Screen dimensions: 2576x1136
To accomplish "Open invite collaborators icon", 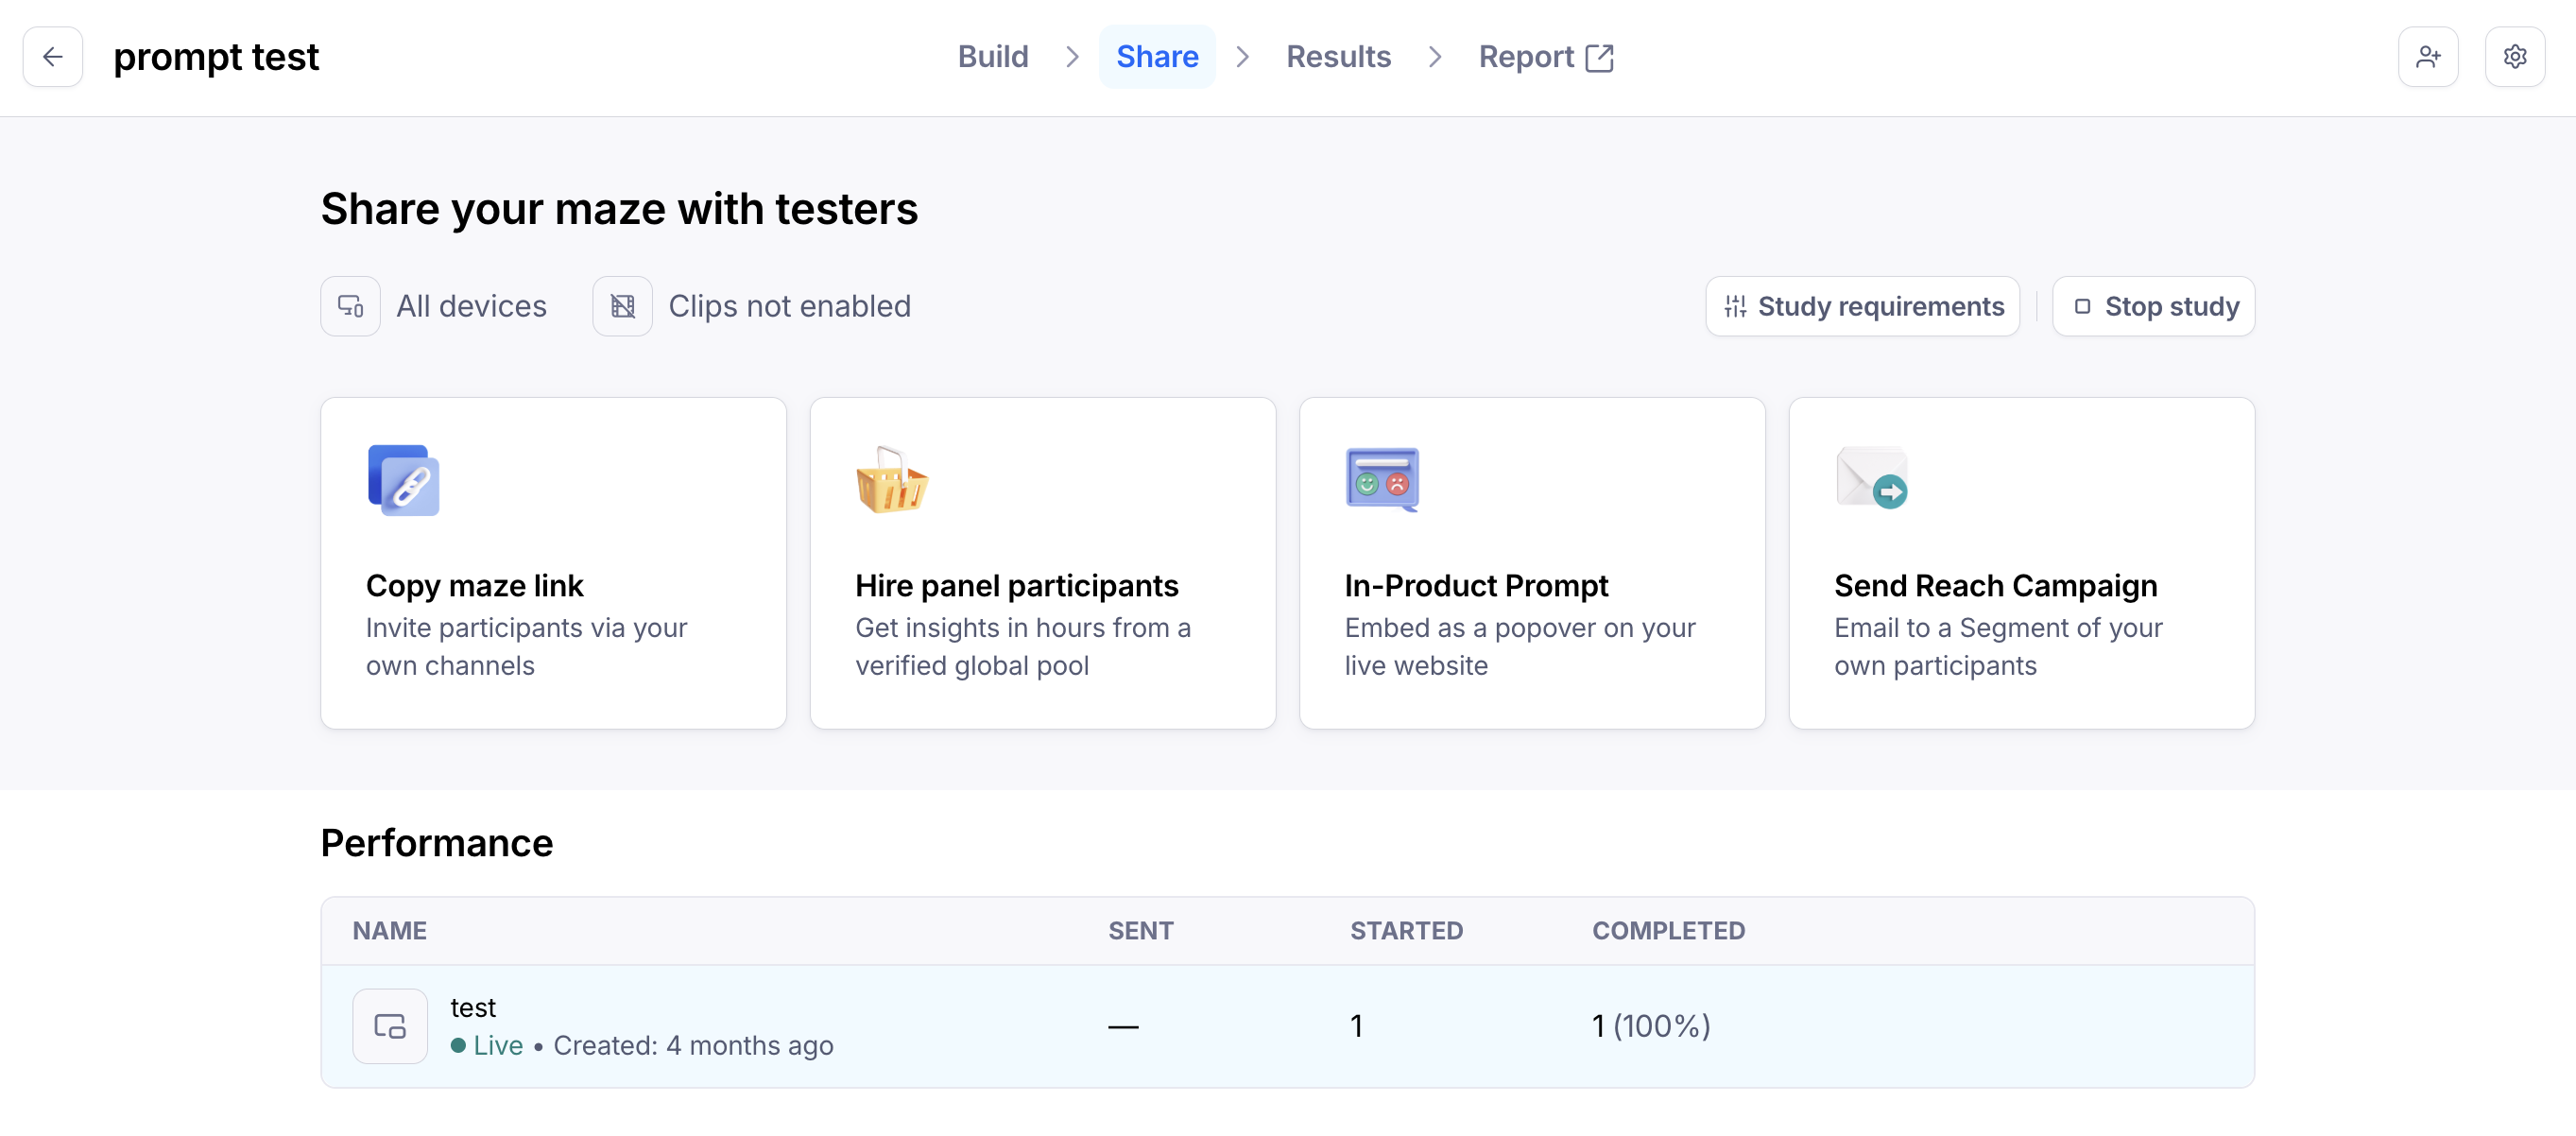I will (2427, 57).
